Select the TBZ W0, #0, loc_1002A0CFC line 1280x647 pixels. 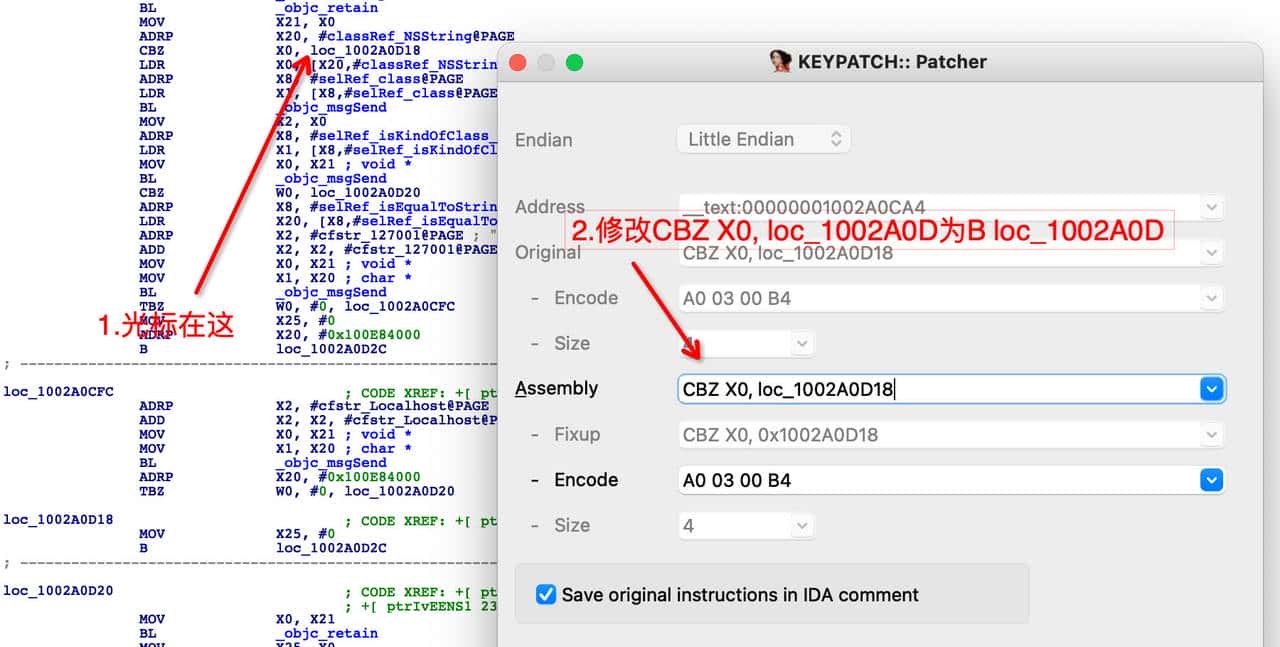(x=300, y=306)
